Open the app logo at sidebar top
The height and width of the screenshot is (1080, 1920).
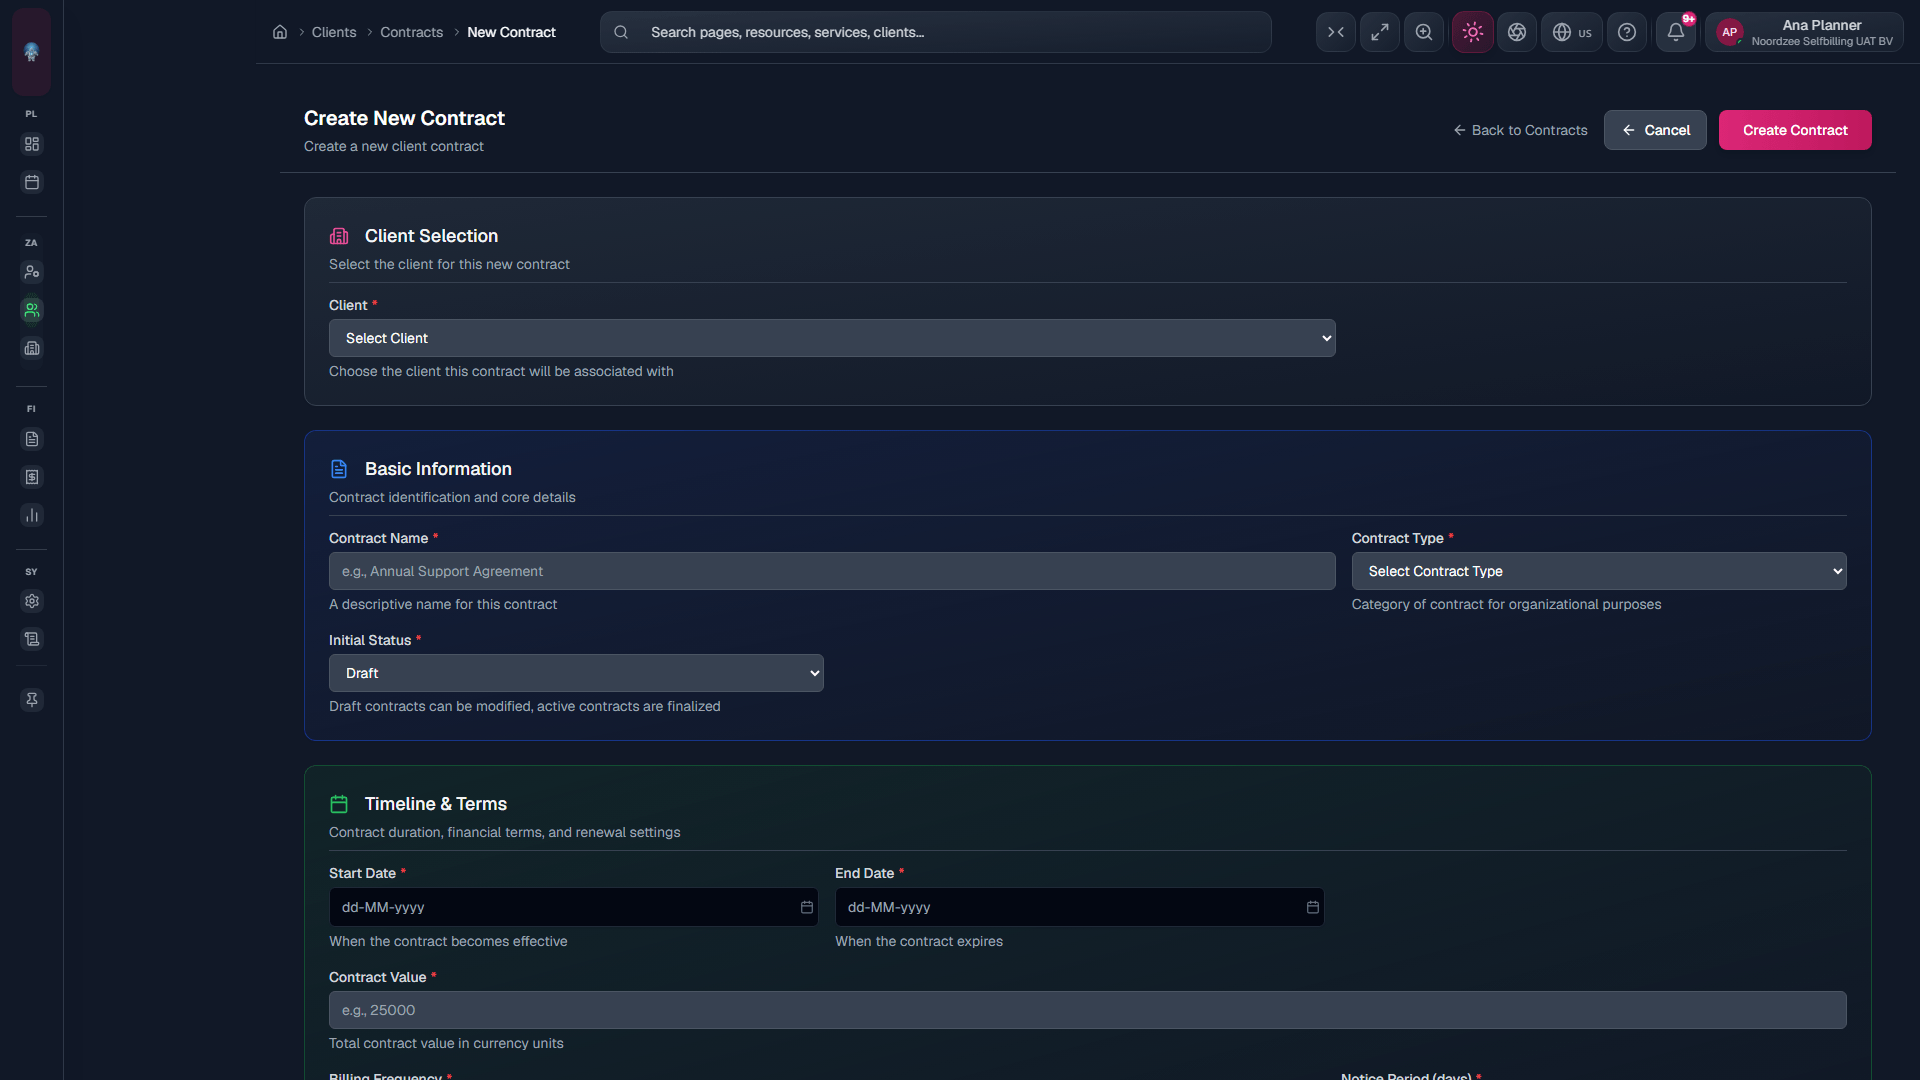point(31,52)
